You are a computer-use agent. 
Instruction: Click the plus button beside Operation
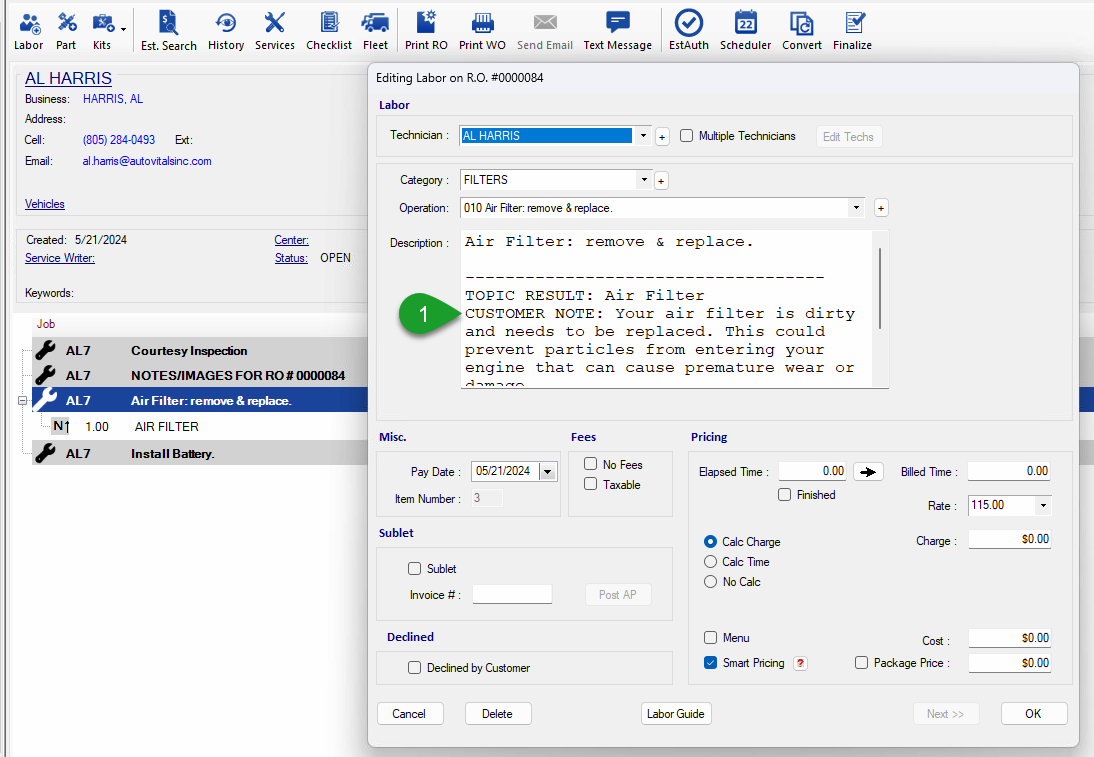[x=881, y=208]
